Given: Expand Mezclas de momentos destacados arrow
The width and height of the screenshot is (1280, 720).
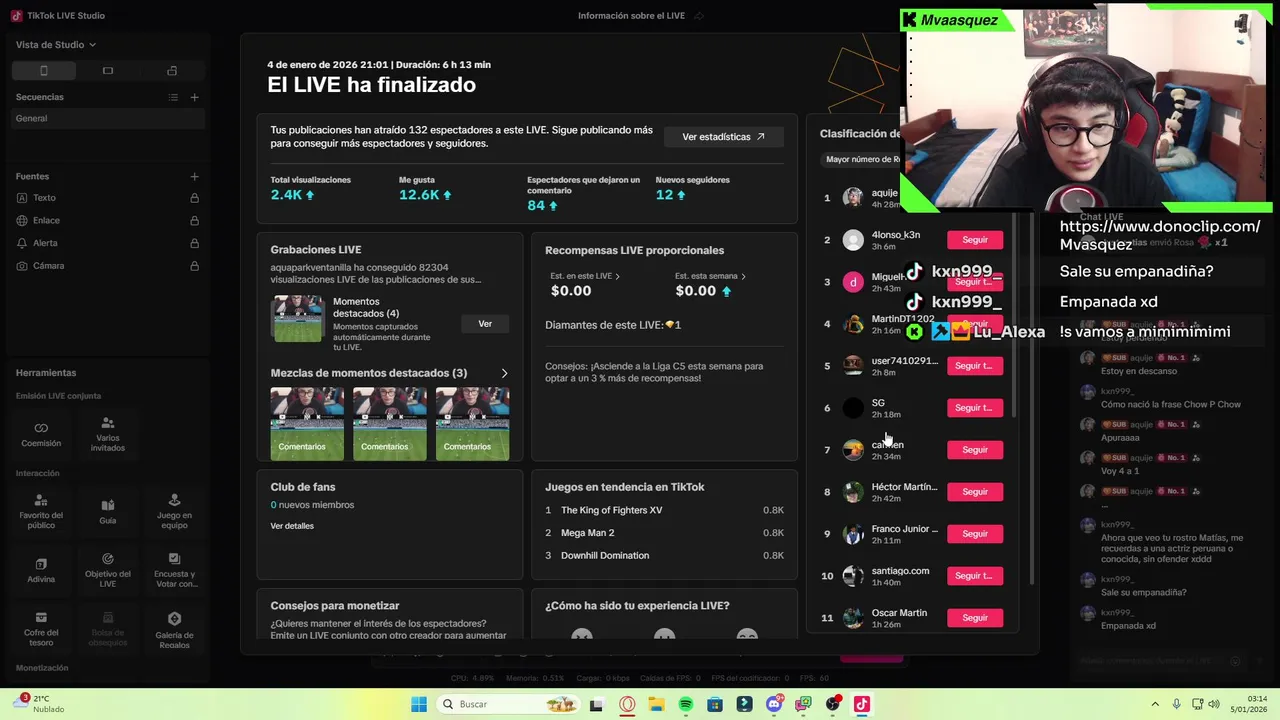Looking at the screenshot, I should coord(504,373).
